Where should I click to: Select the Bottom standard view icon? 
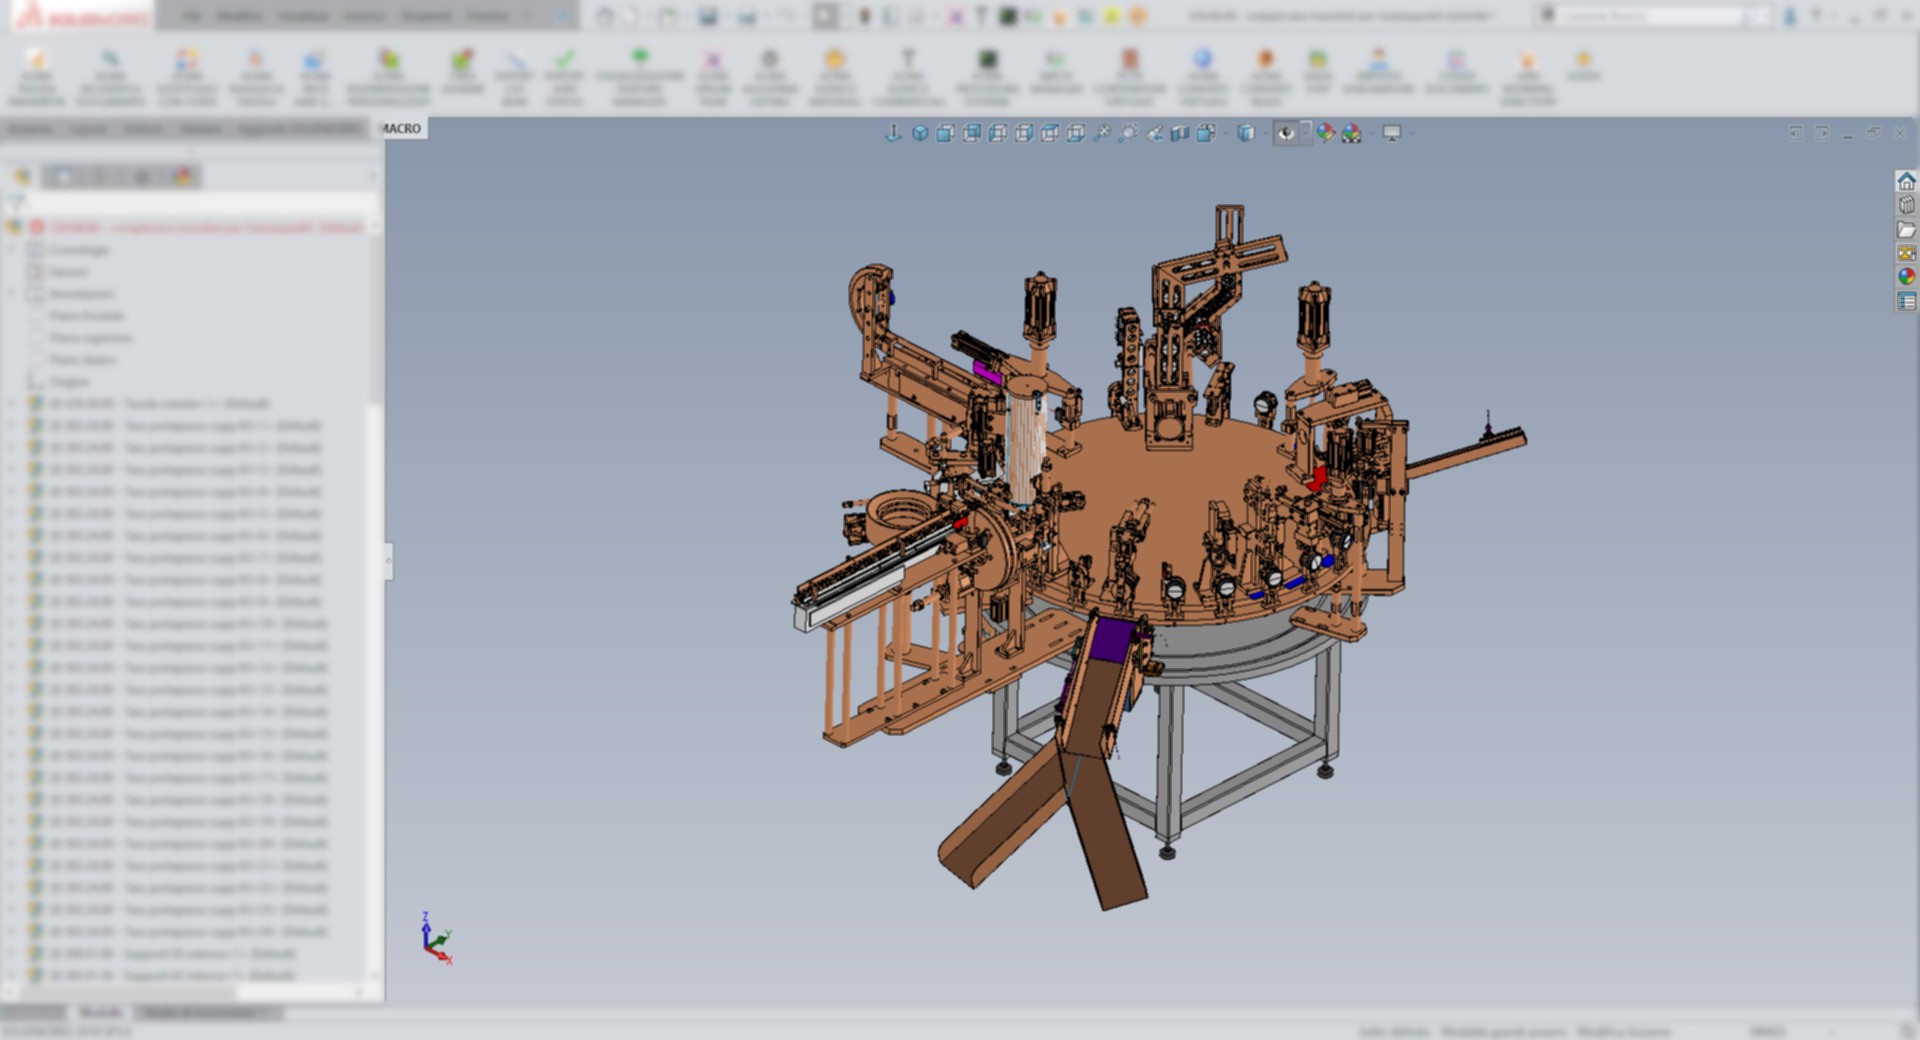tap(1076, 133)
